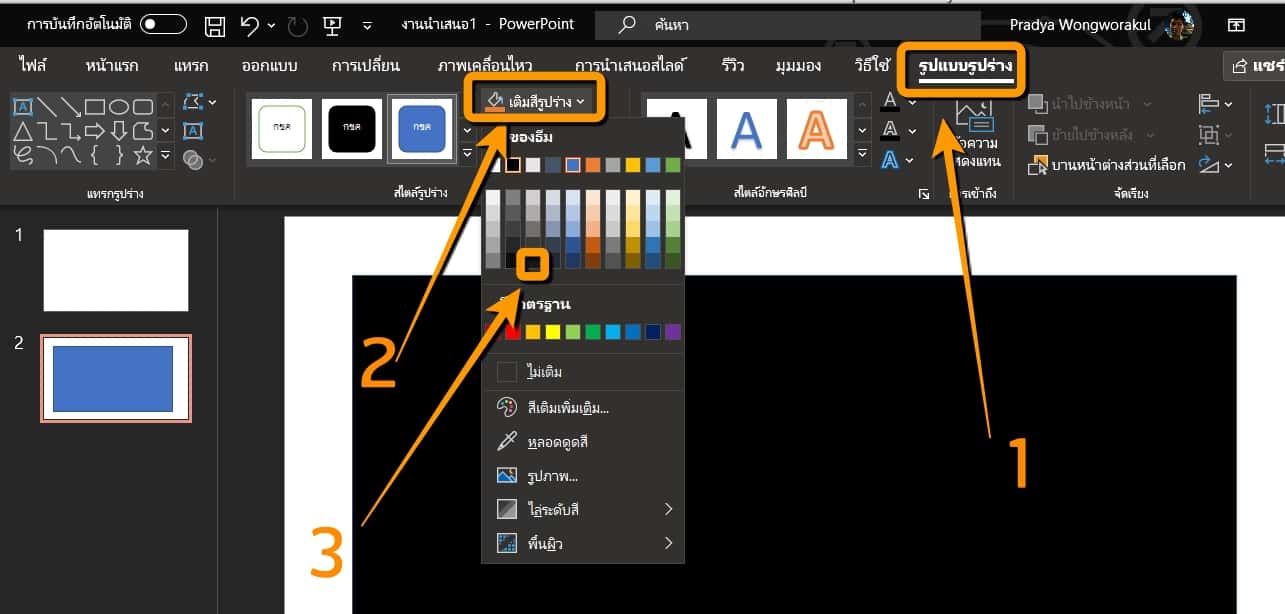
Task: Pick the green theme color swatch in top row
Action: pyautogui.click(x=672, y=165)
